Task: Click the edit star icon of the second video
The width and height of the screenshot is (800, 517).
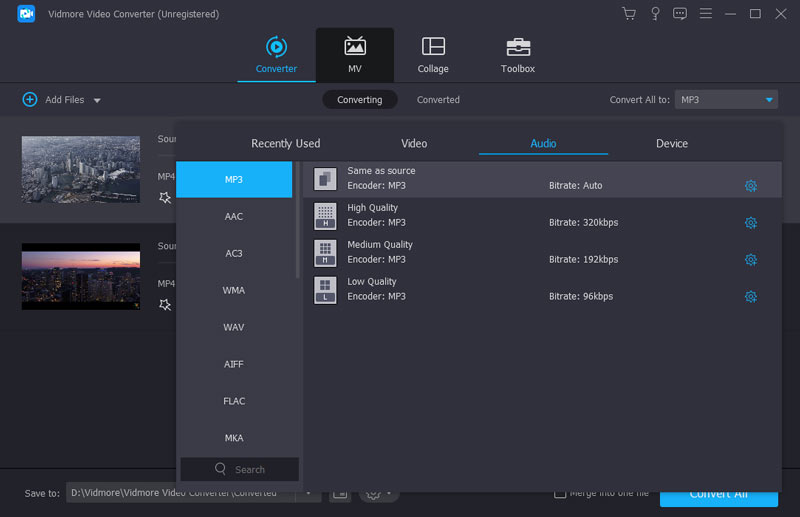Action: [x=164, y=305]
